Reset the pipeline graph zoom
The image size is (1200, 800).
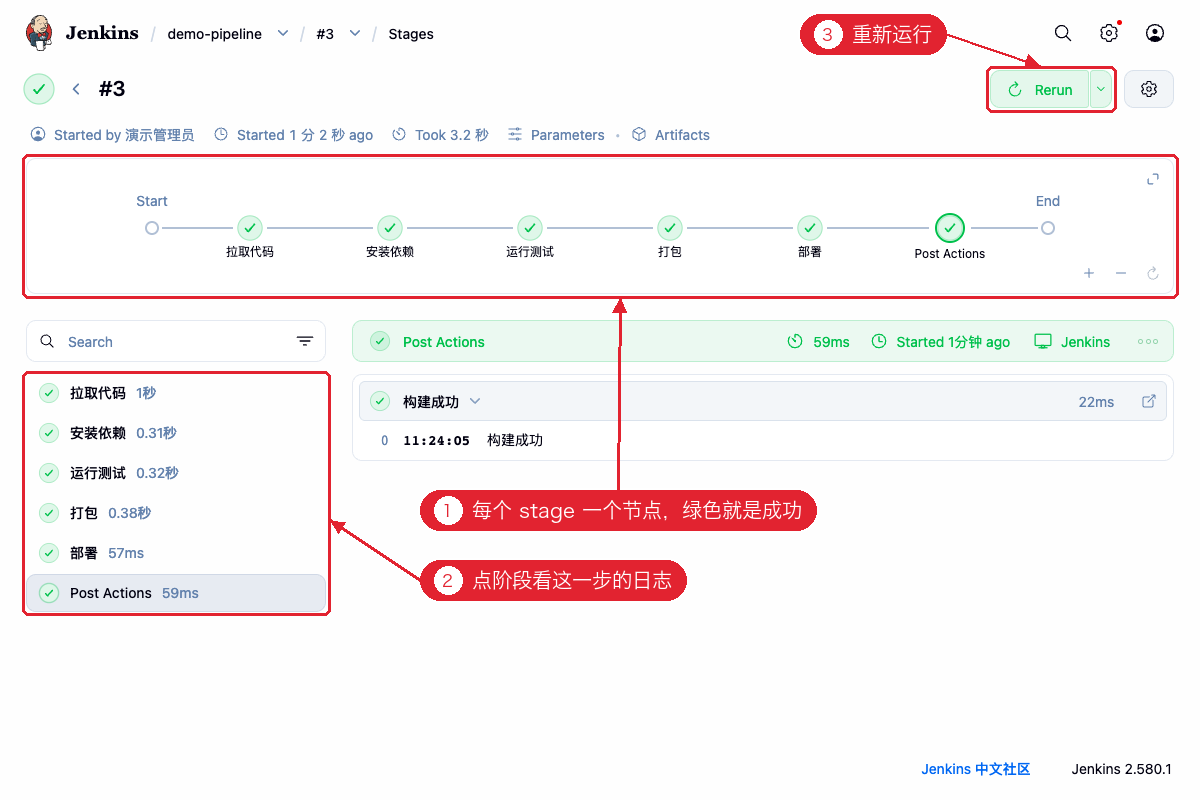[x=1153, y=273]
